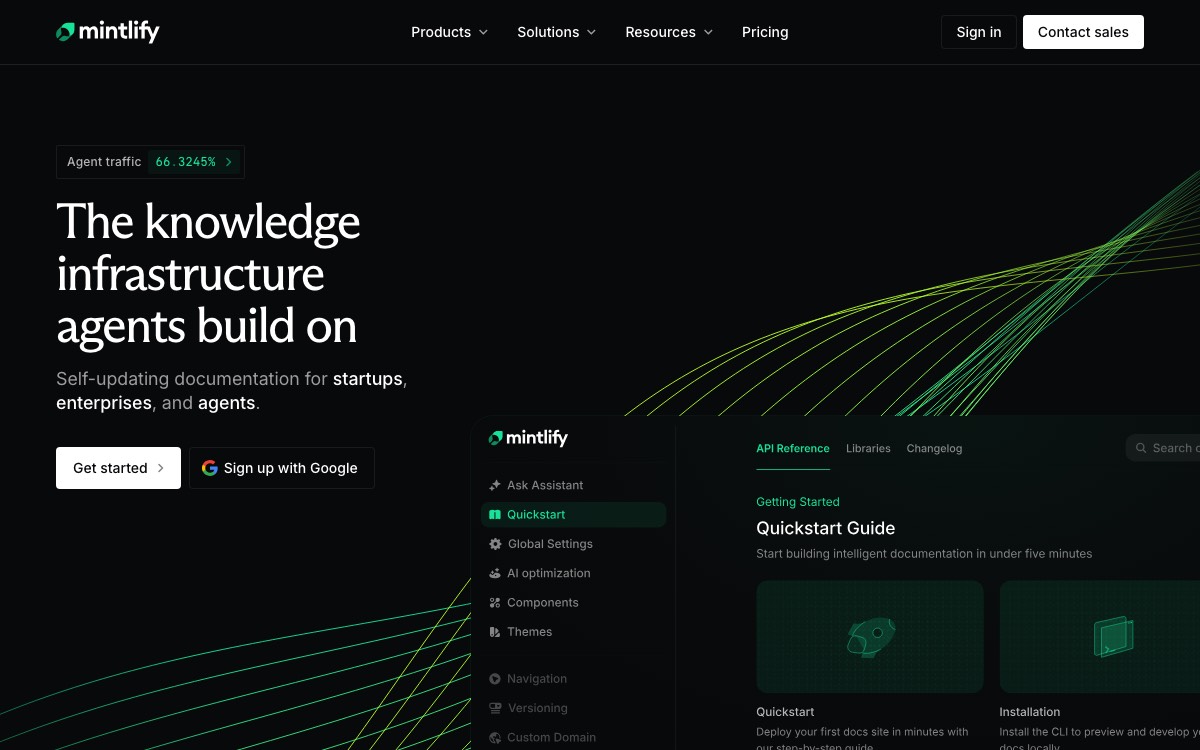
Task: Open the Installation card thumbnail
Action: click(1100, 637)
